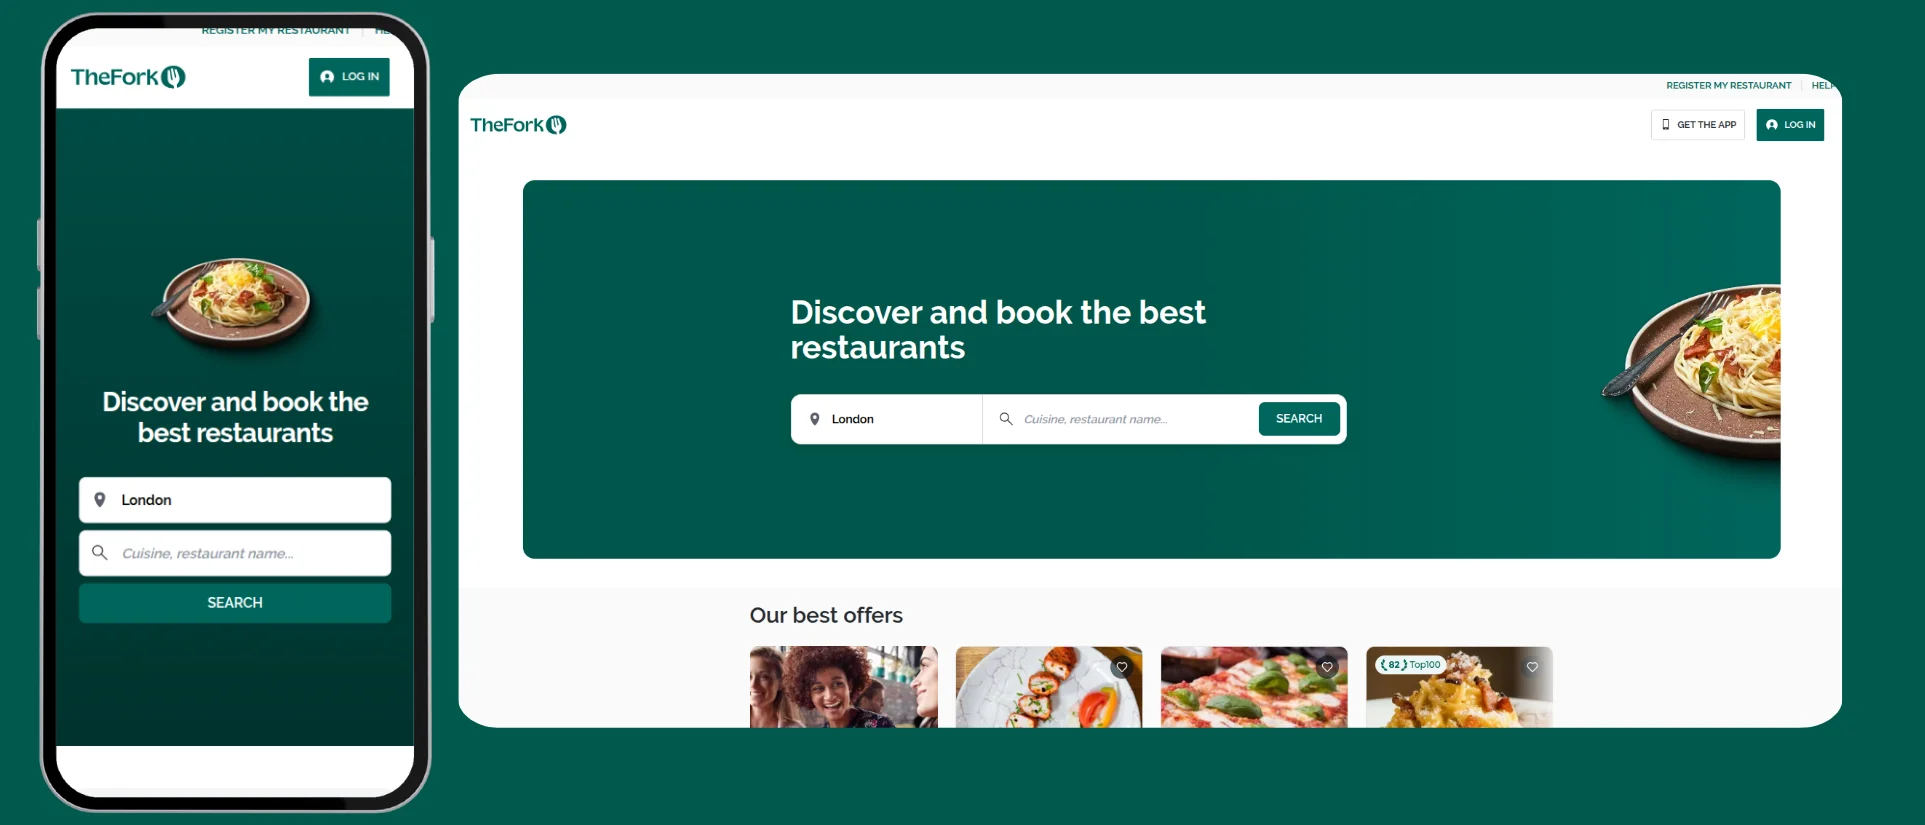Favorite the sushi plate offer heart
The image size is (1925, 825).
[1122, 667]
